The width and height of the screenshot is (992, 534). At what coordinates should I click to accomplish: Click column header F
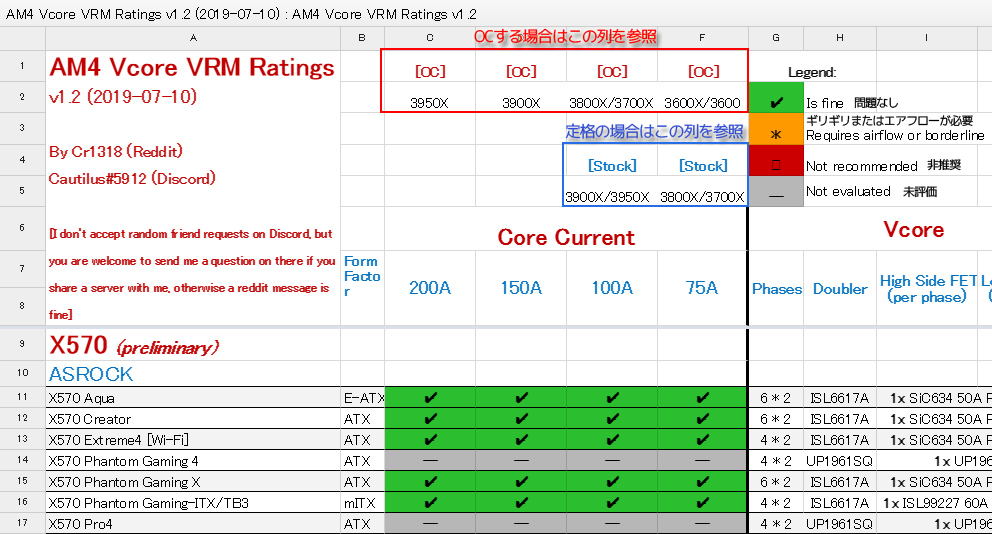(x=702, y=38)
